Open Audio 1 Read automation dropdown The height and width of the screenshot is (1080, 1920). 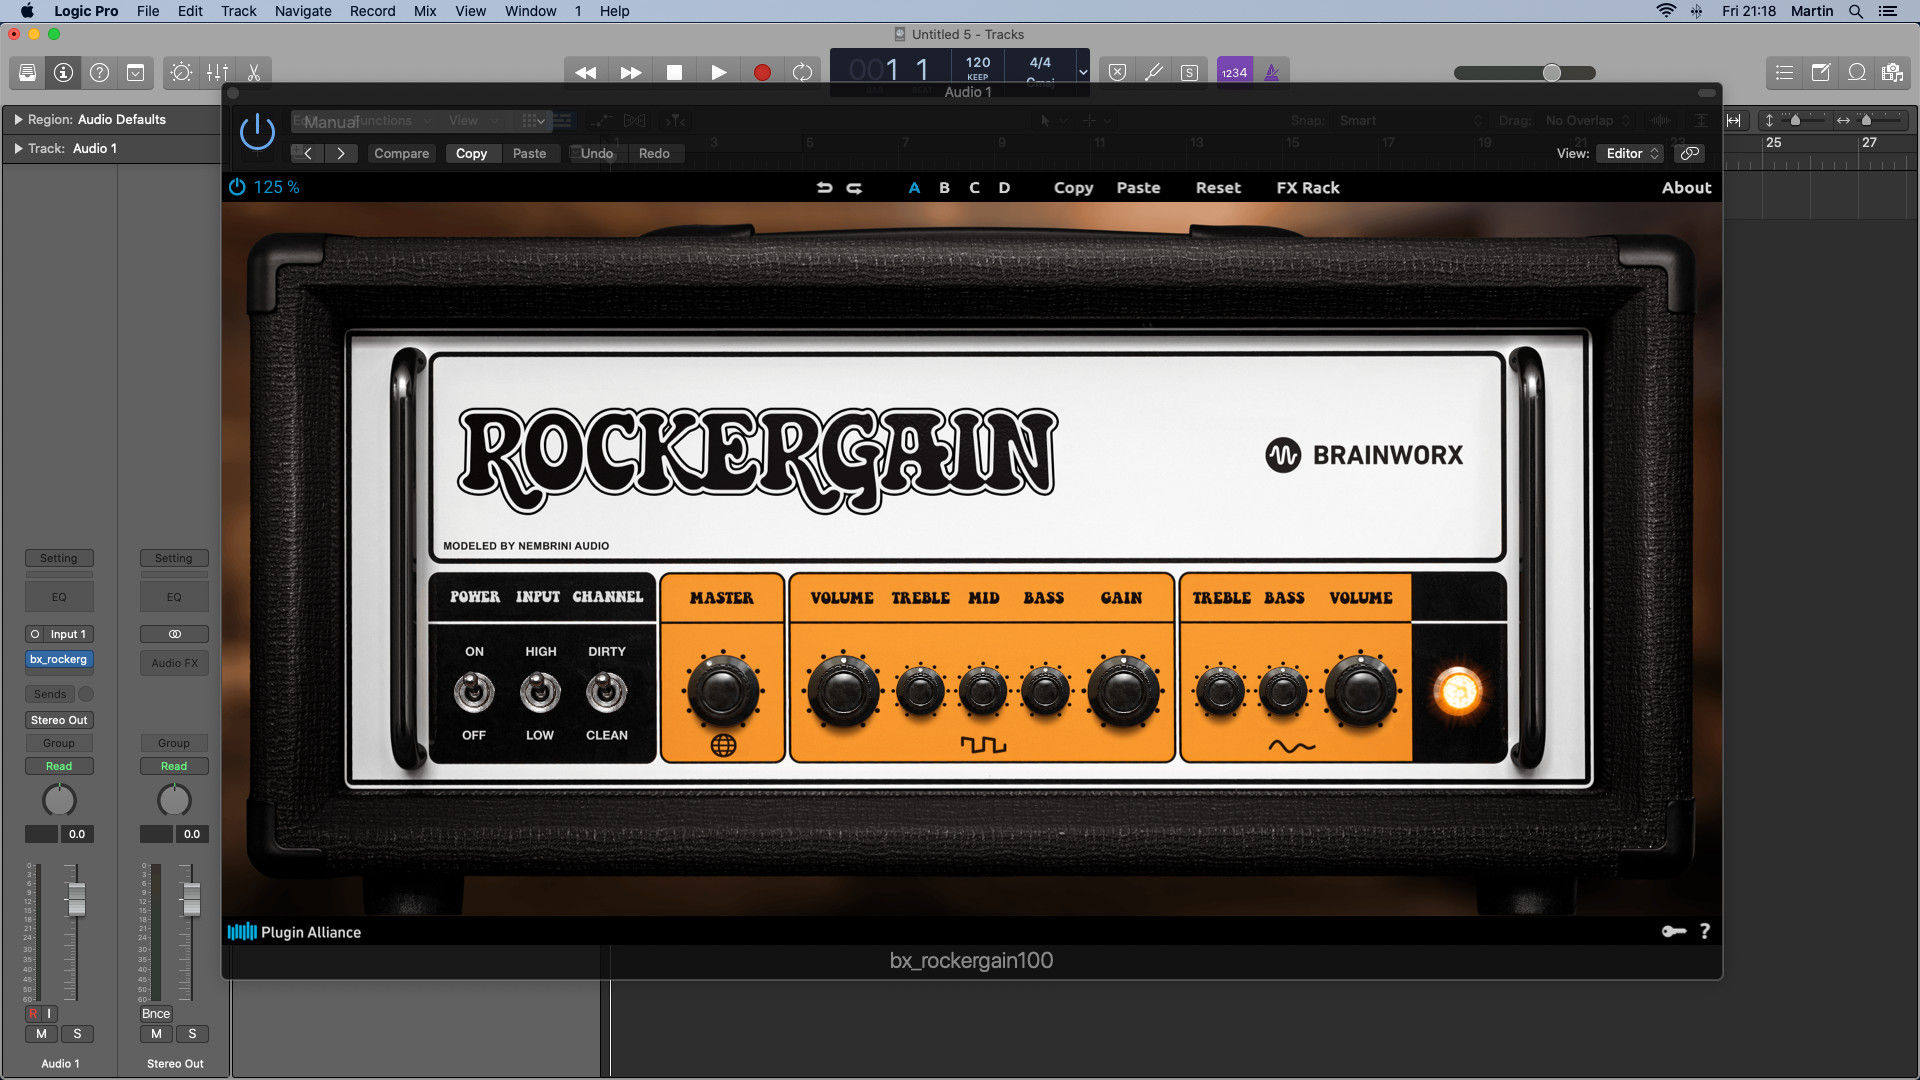tap(59, 766)
